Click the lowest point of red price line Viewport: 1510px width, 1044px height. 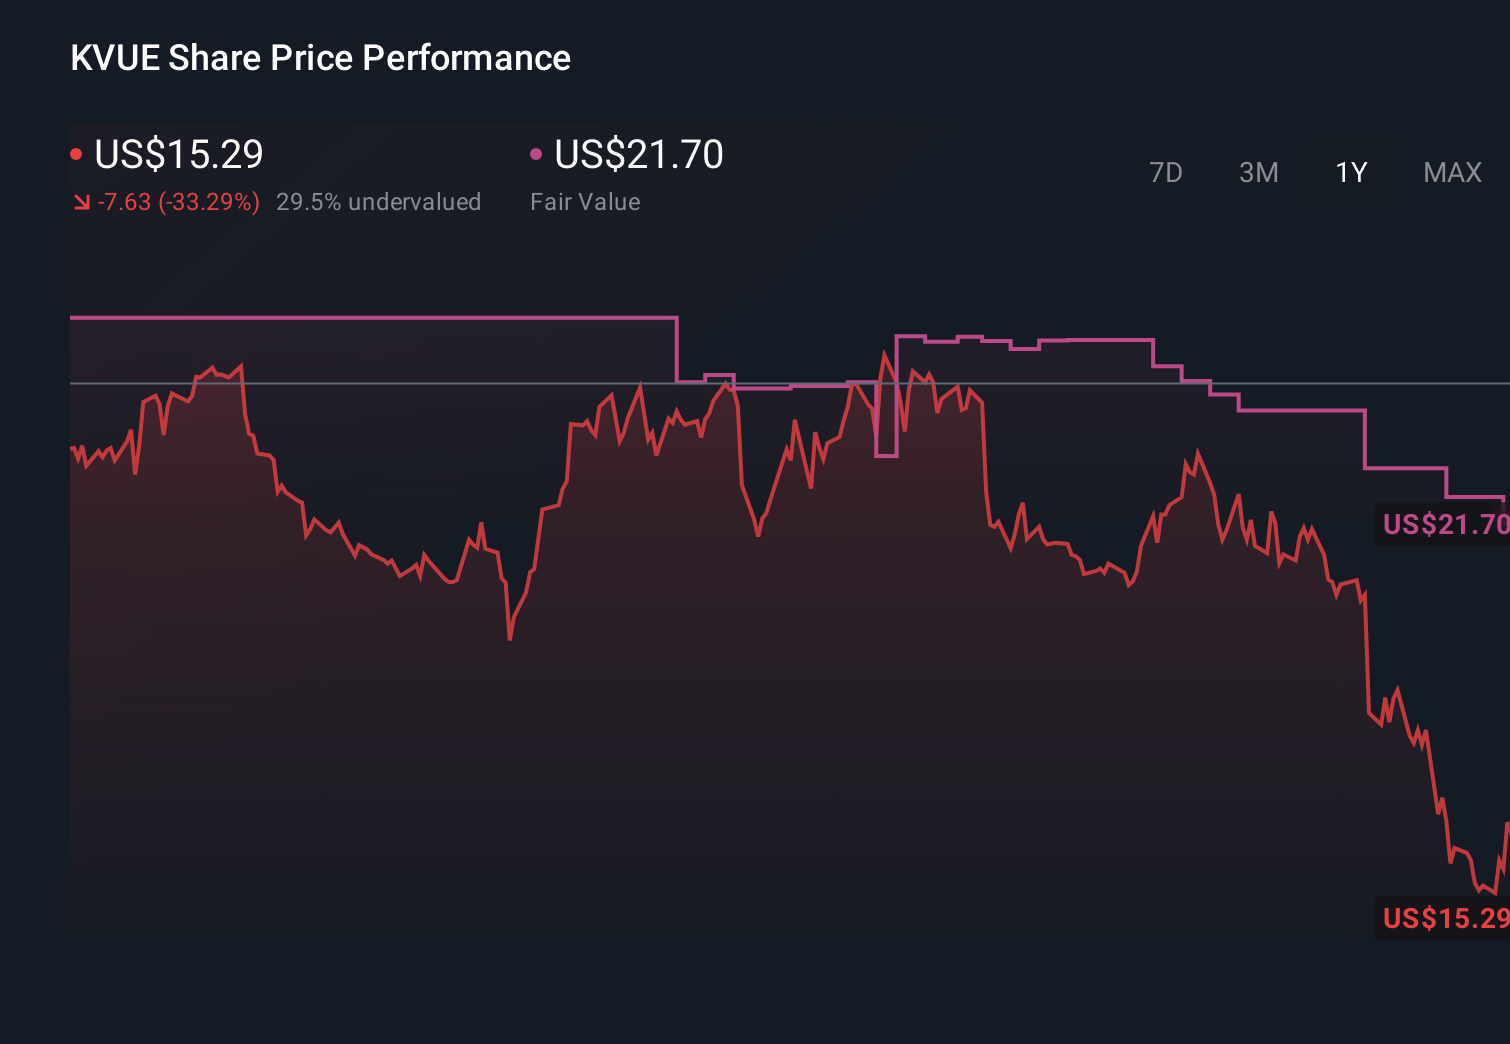click(1495, 892)
